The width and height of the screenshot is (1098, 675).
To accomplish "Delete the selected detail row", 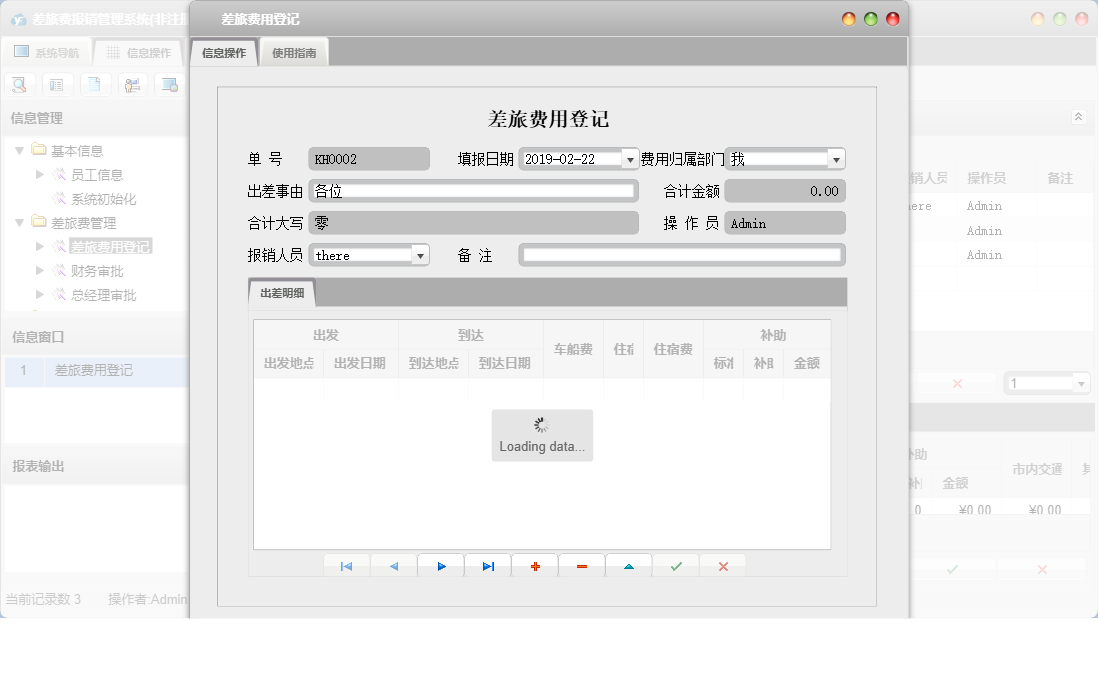I will [x=581, y=565].
